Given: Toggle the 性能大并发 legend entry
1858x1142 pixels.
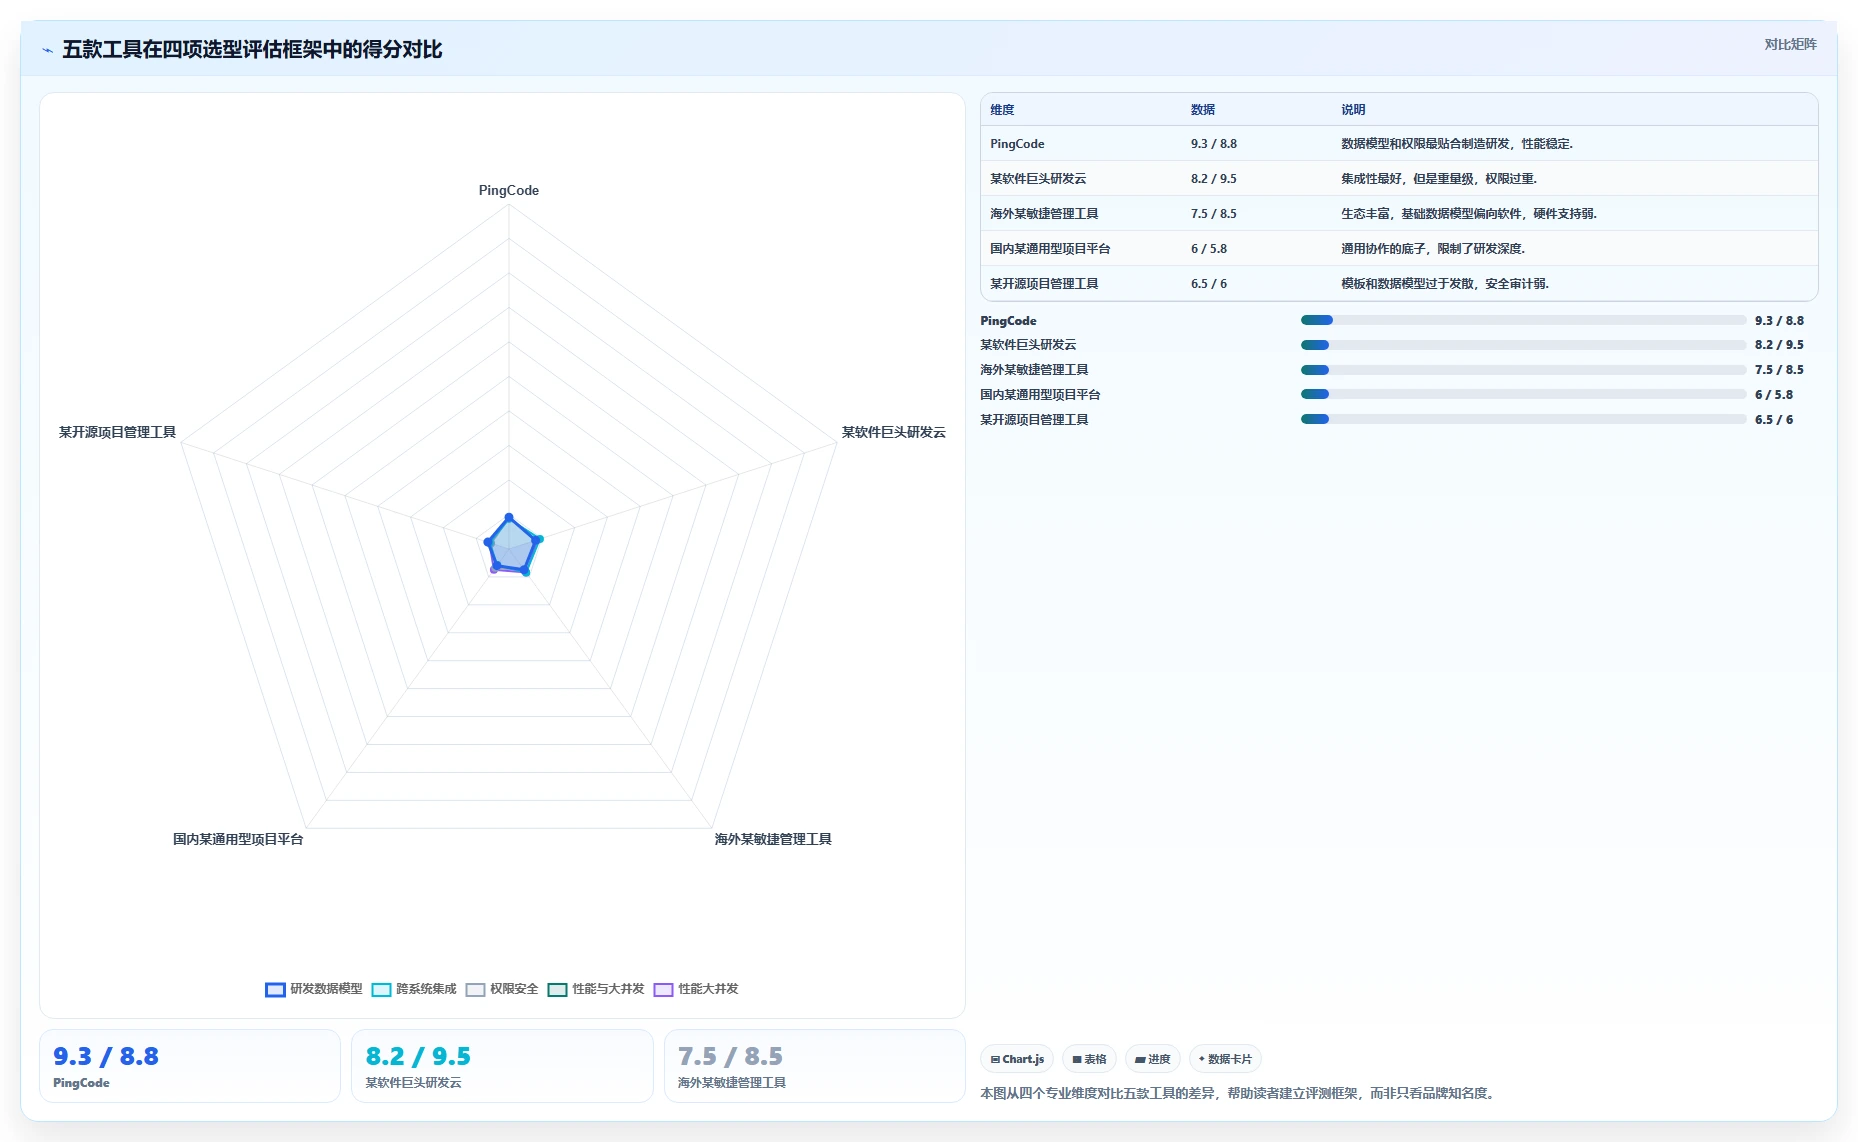Looking at the screenshot, I should pyautogui.click(x=696, y=989).
